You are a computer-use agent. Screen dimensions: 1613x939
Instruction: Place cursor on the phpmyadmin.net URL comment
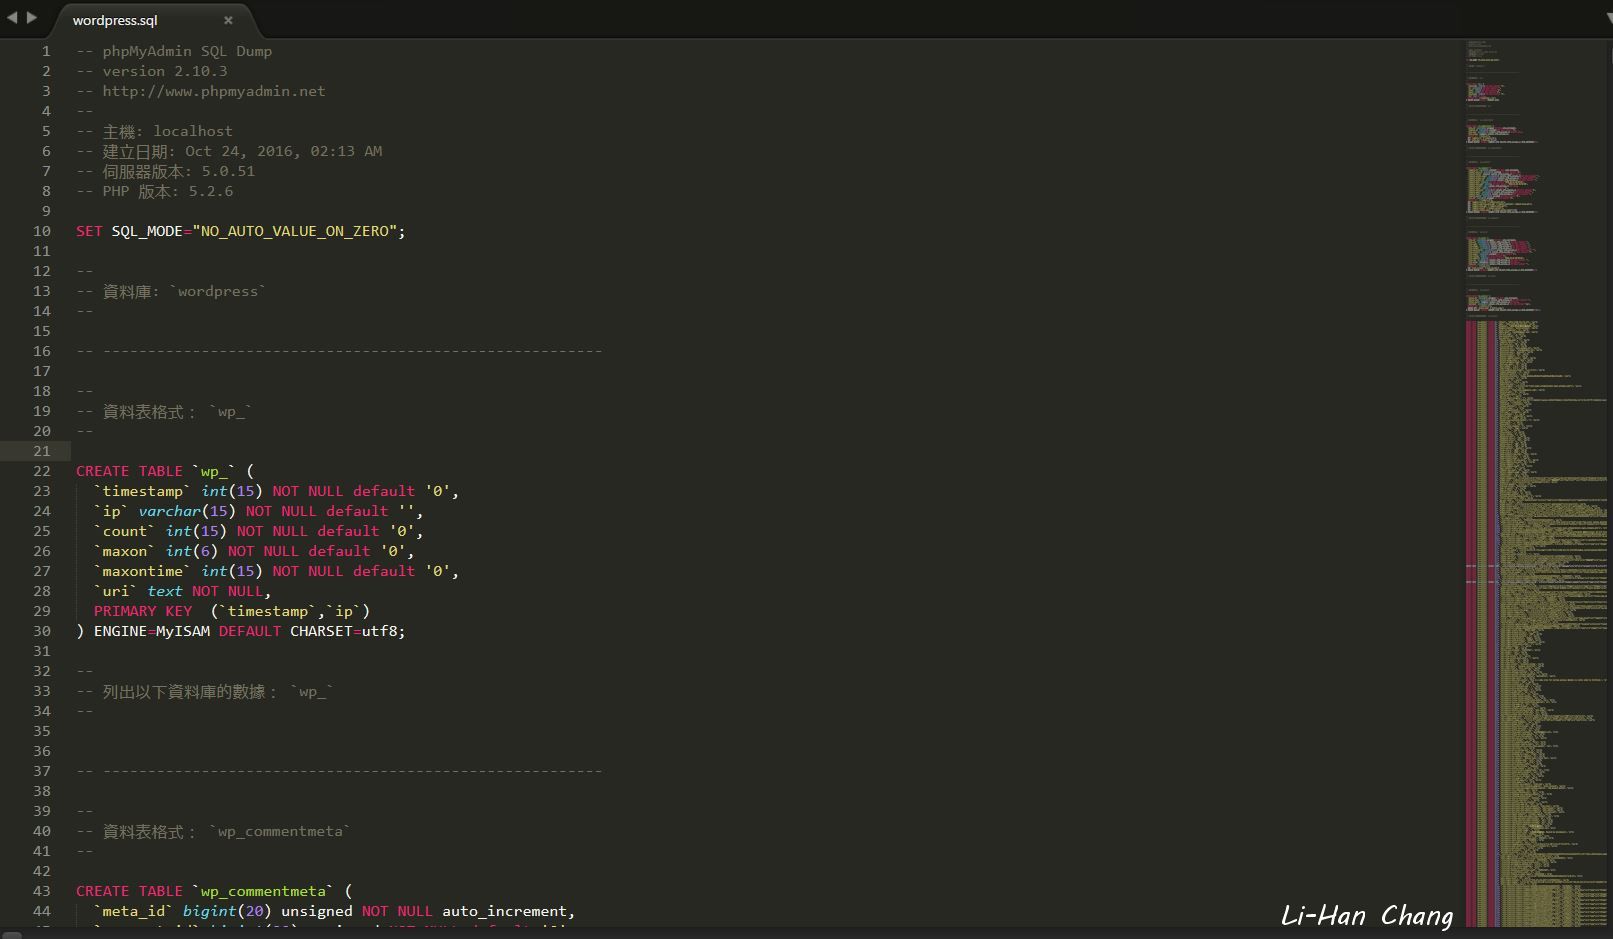tap(213, 91)
